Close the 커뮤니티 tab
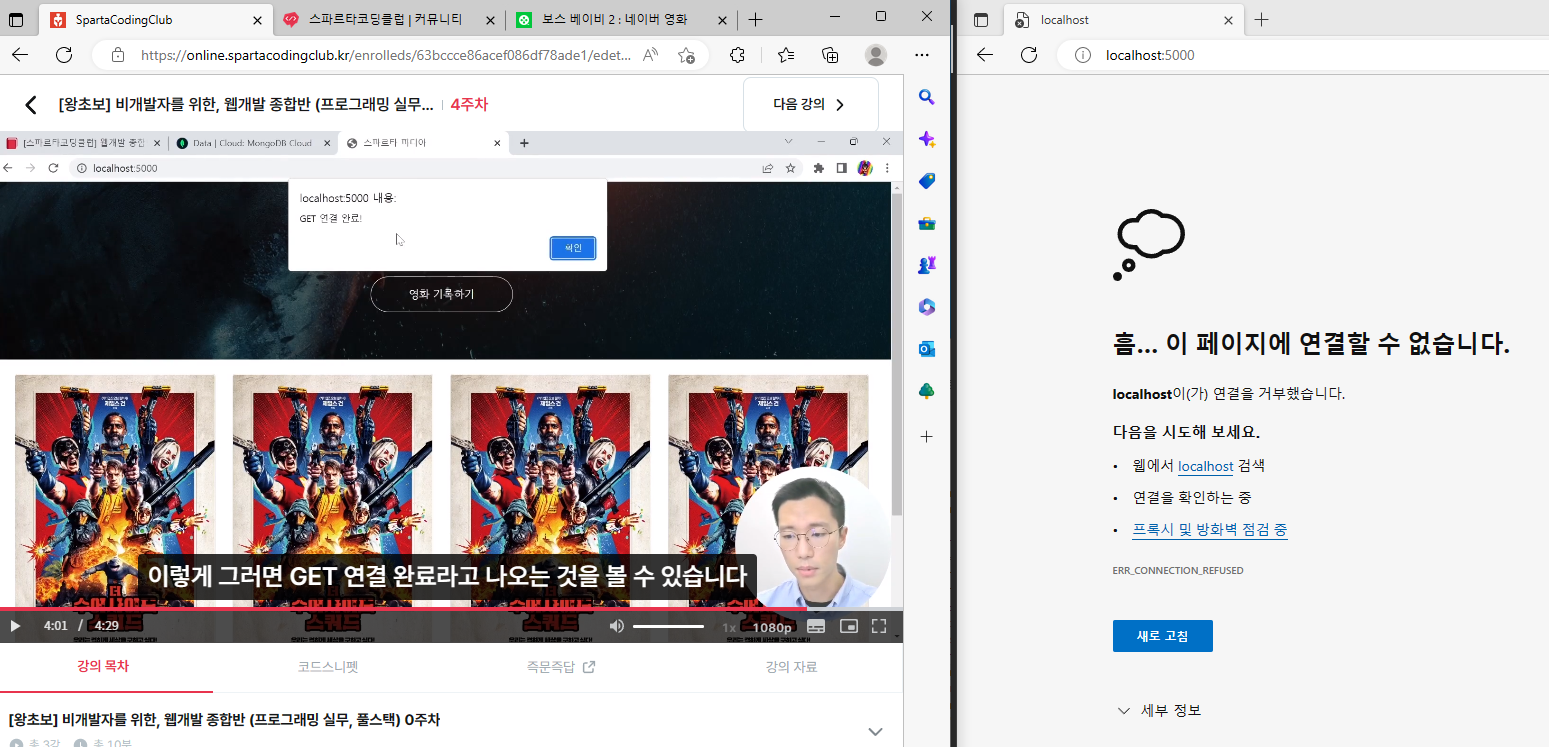Screen dimensions: 1549x747 (490, 20)
